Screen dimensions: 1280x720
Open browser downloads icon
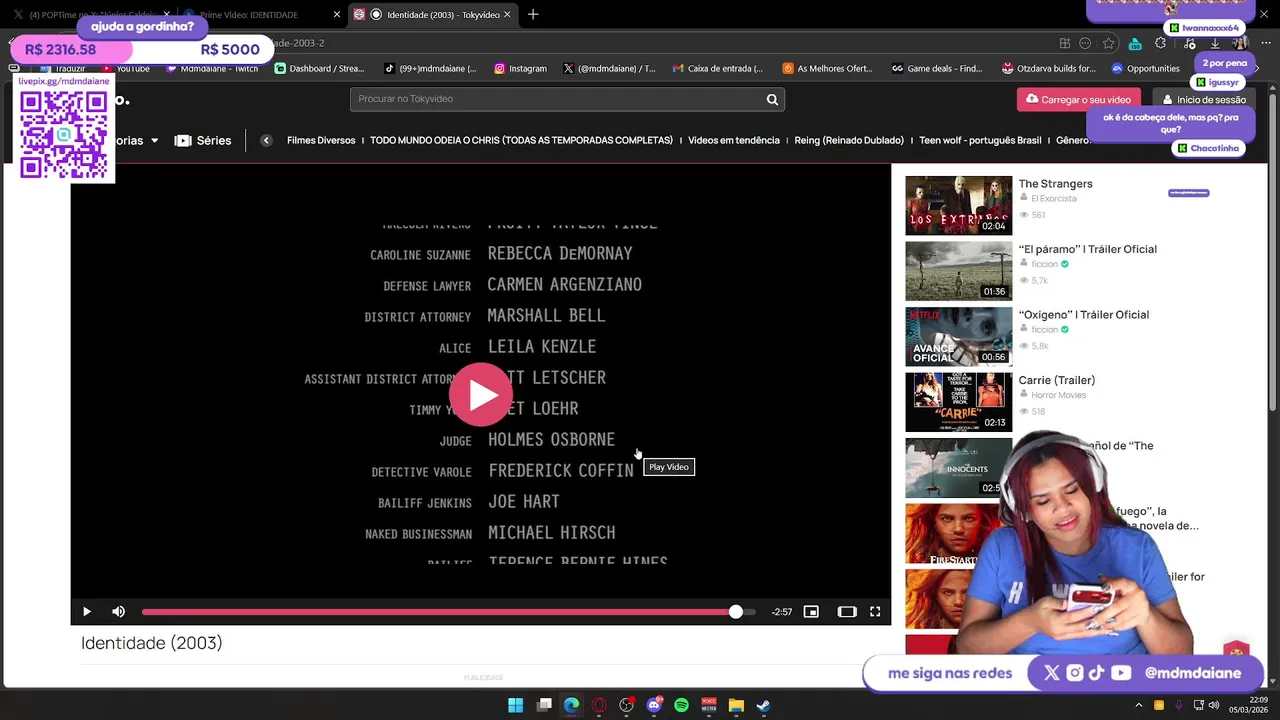pos(1214,43)
